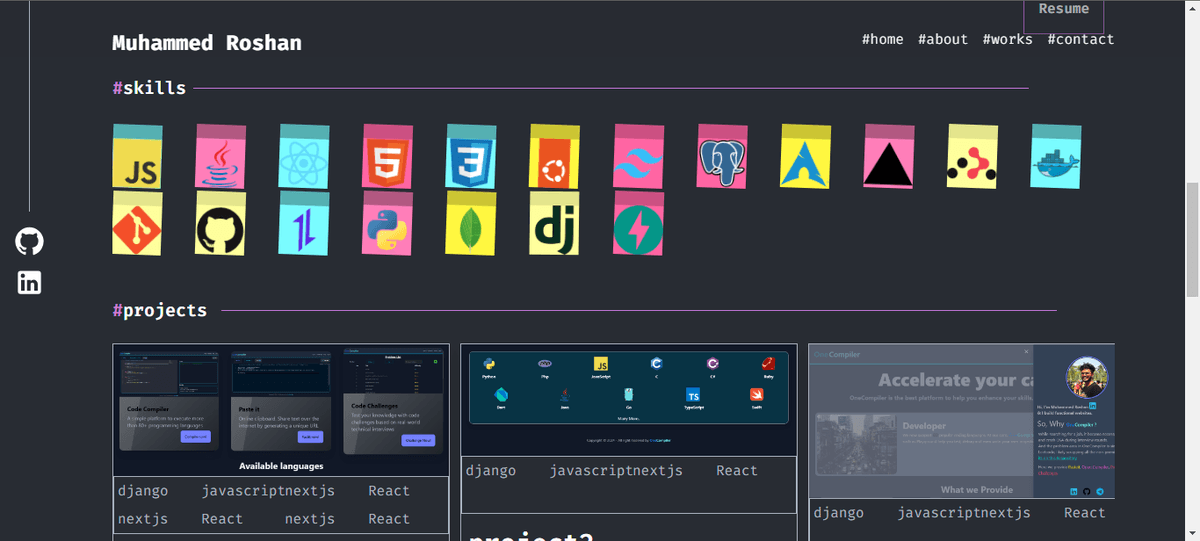Click the #projects section heading

(160, 310)
